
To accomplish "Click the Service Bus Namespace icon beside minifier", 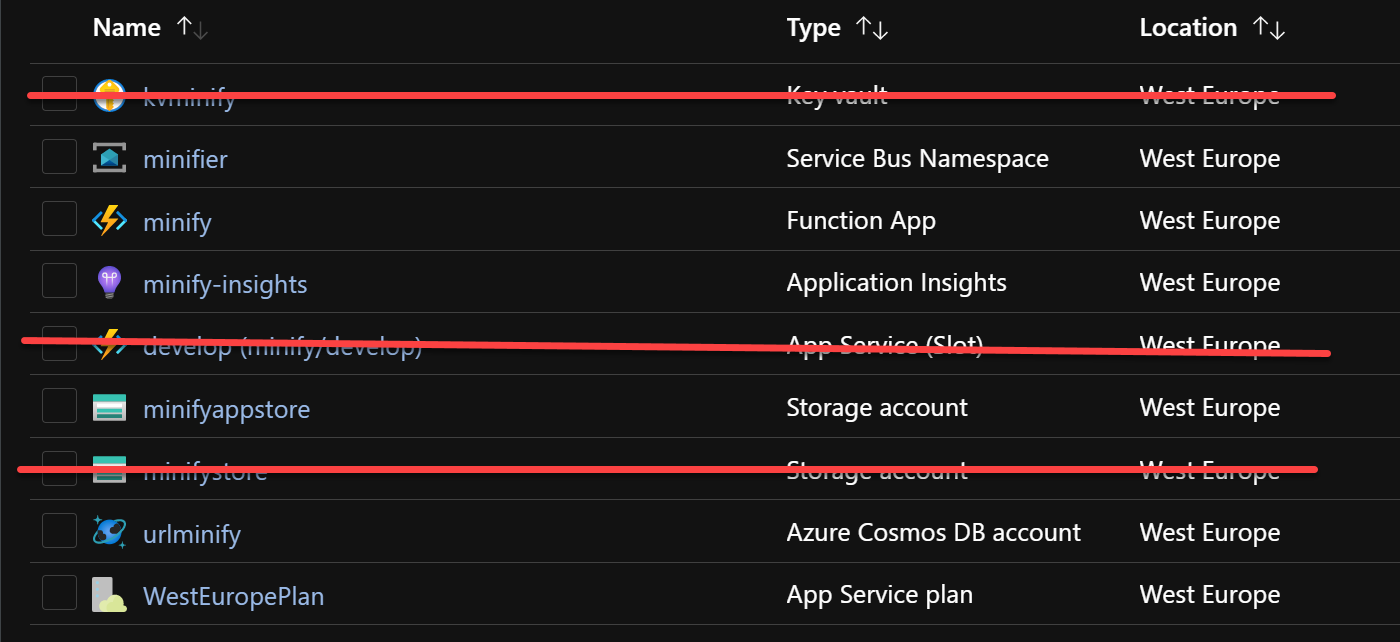I will [x=109, y=157].
